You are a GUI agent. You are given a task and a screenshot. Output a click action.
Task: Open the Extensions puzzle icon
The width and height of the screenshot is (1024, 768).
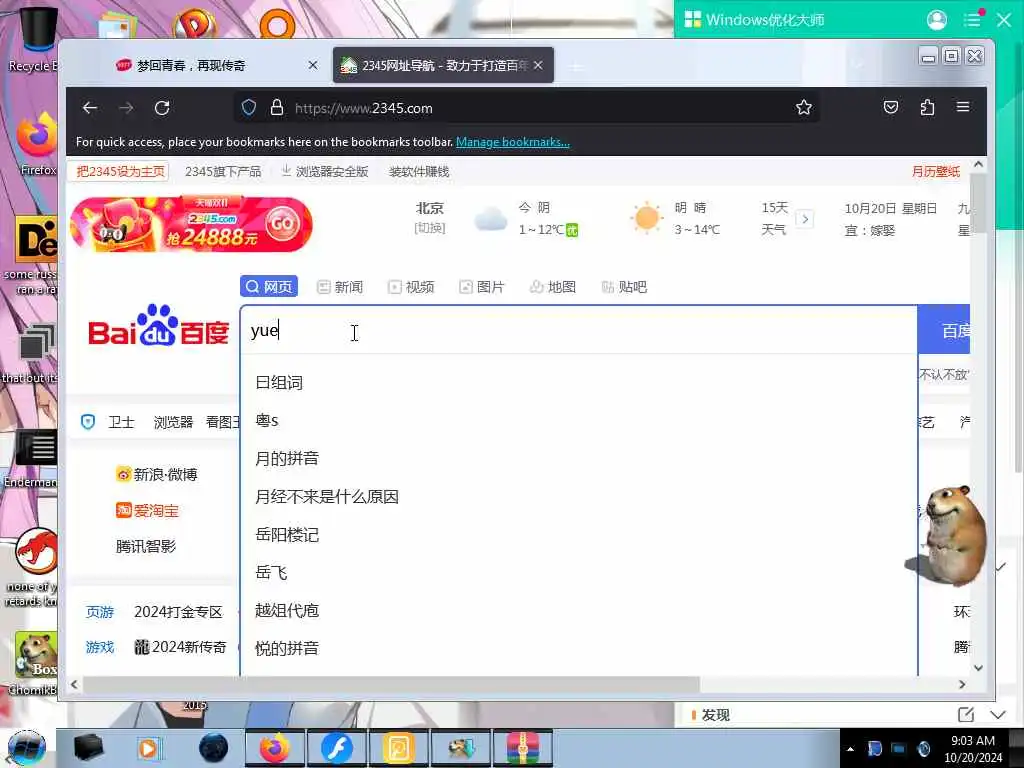[x=927, y=108]
